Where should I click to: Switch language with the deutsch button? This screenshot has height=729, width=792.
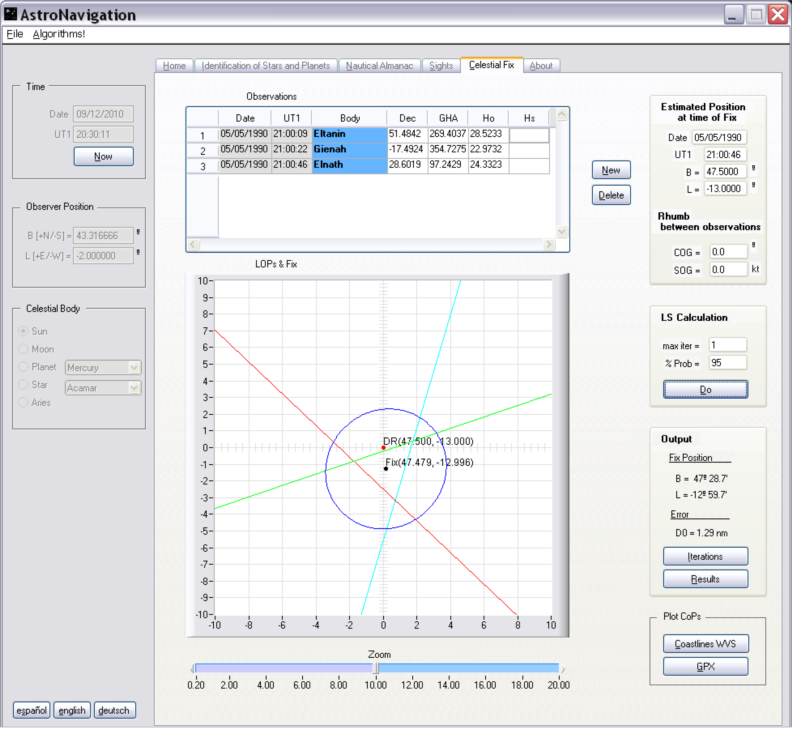[114, 710]
